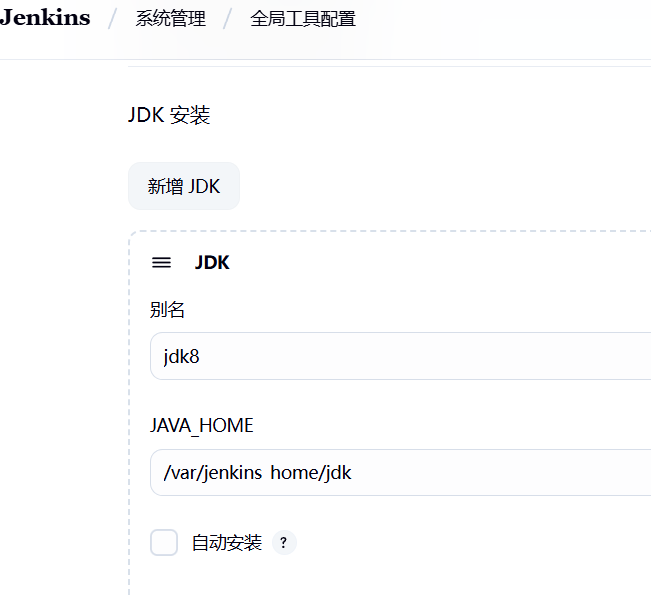Focus the 别名 input containing jdk8
The height and width of the screenshot is (598, 651).
coord(400,356)
